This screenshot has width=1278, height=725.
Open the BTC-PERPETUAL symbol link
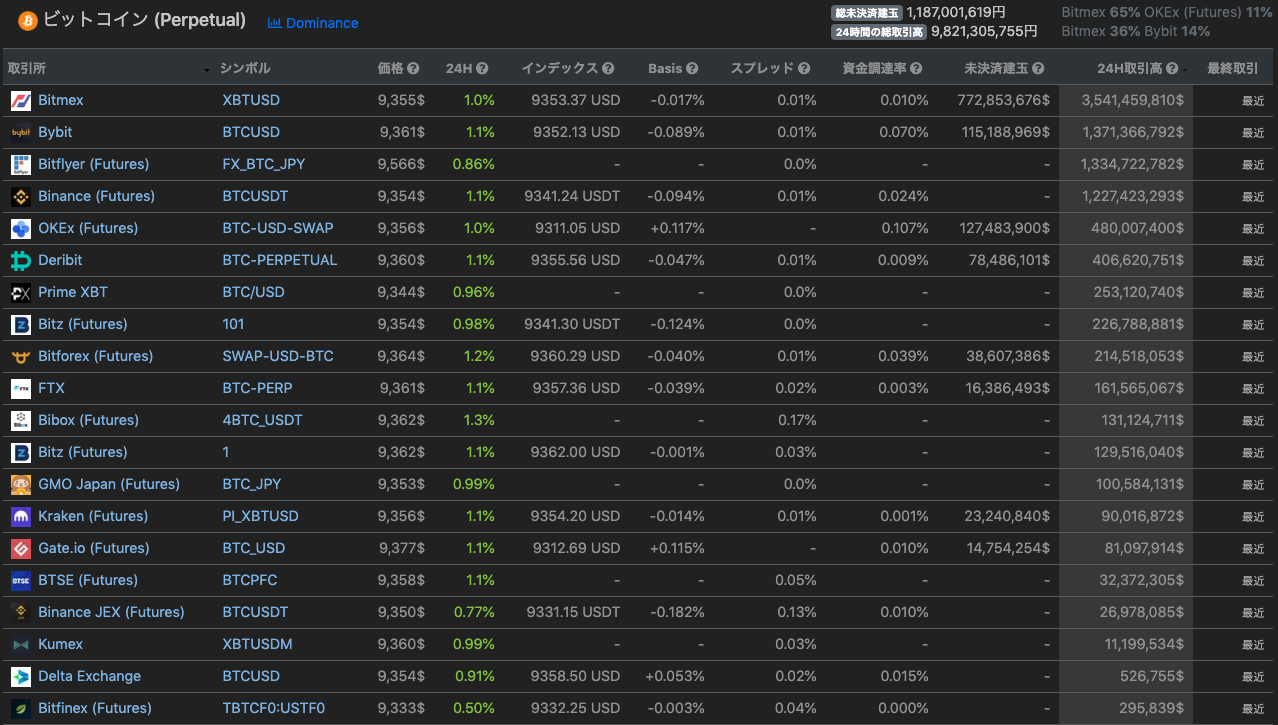(x=279, y=260)
